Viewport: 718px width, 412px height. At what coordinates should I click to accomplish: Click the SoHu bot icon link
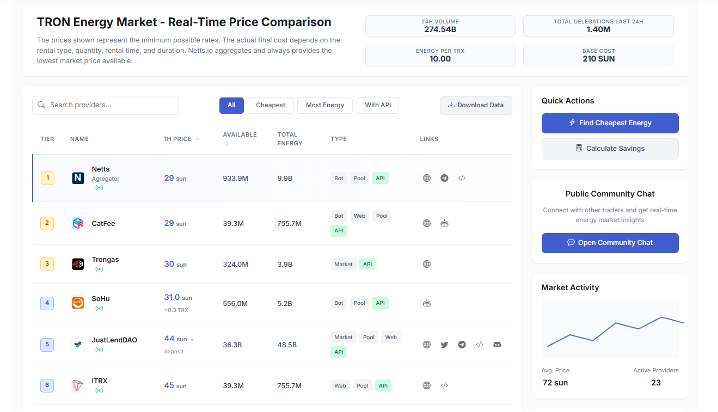(427, 303)
